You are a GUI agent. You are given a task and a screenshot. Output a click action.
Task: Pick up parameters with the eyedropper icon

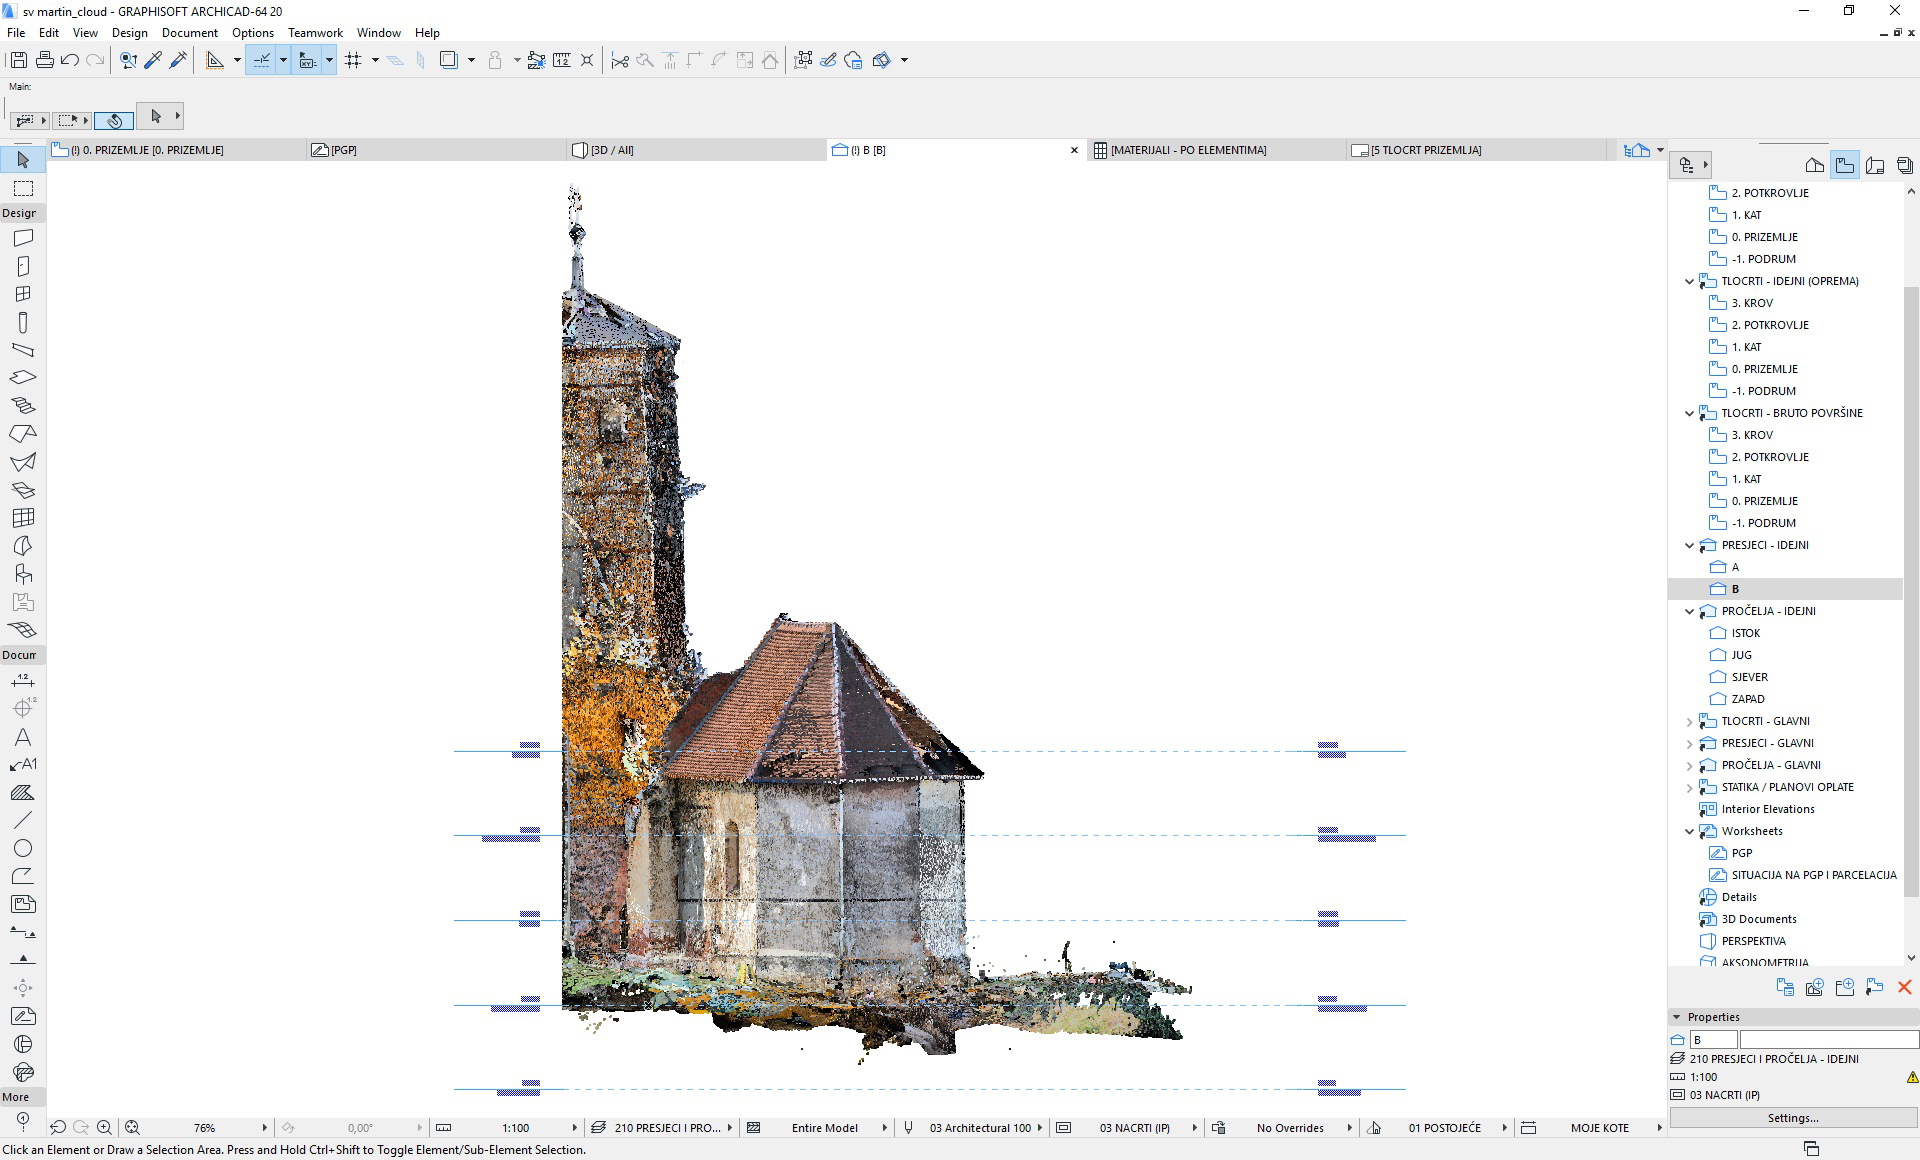click(153, 60)
